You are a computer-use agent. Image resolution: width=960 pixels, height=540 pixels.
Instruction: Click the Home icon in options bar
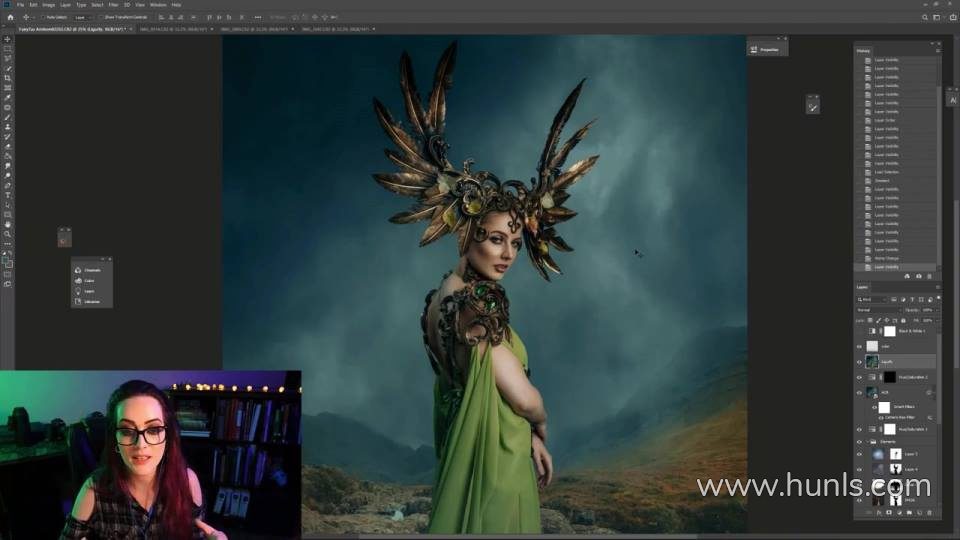[10, 17]
